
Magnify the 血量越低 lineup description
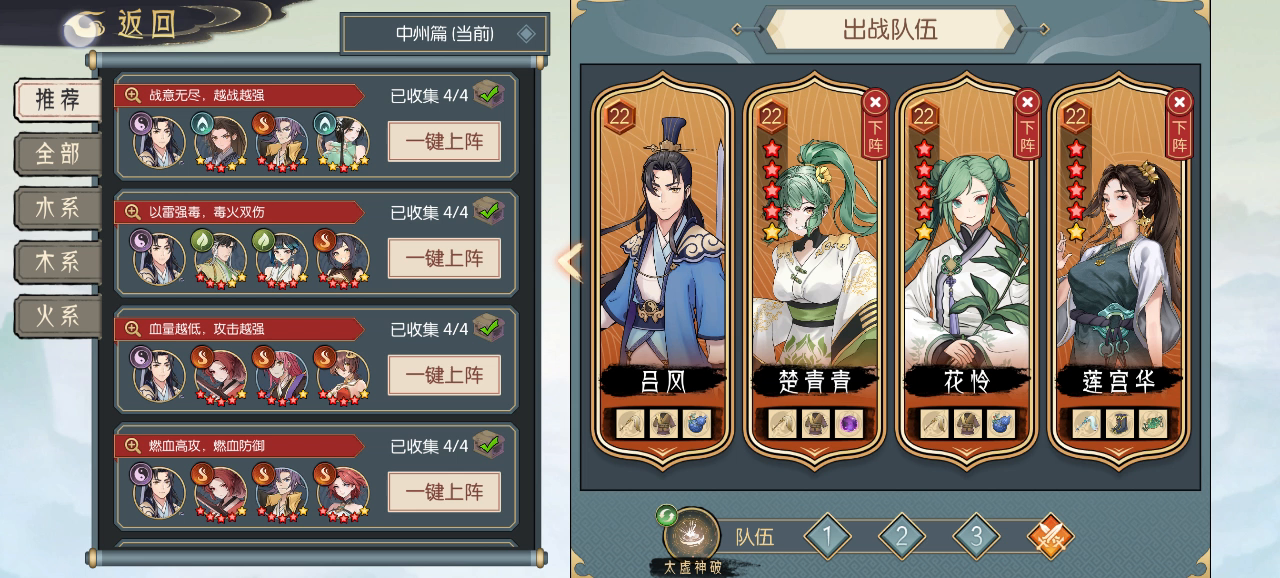pyautogui.click(x=132, y=329)
